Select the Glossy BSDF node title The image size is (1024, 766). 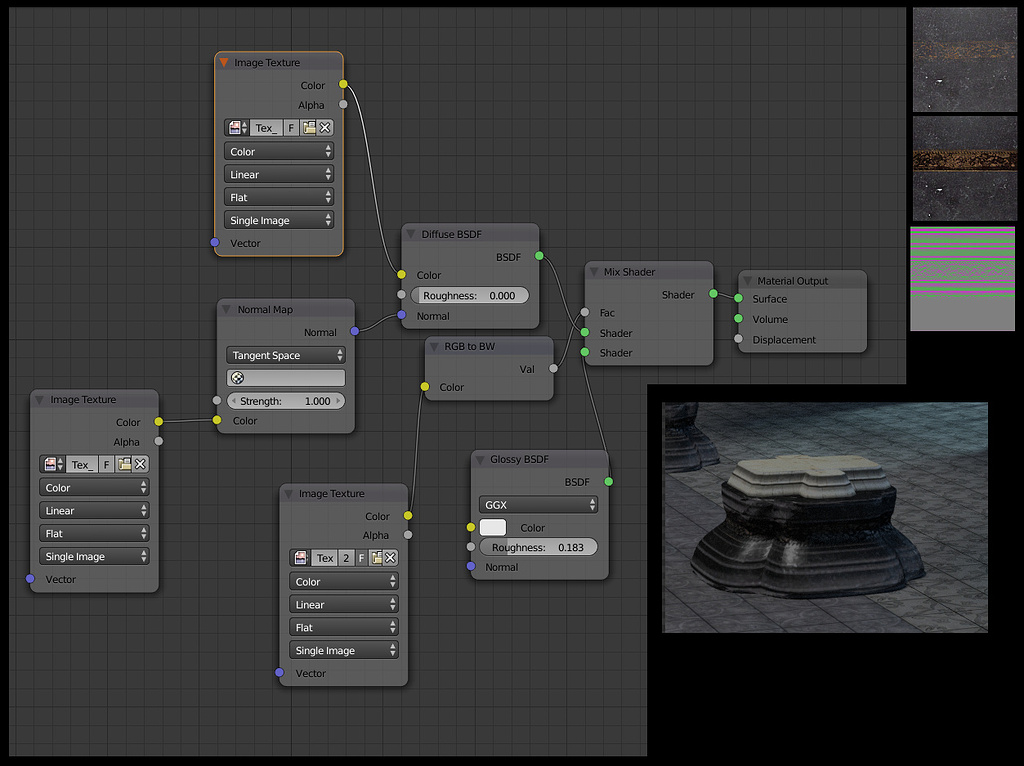(519, 459)
